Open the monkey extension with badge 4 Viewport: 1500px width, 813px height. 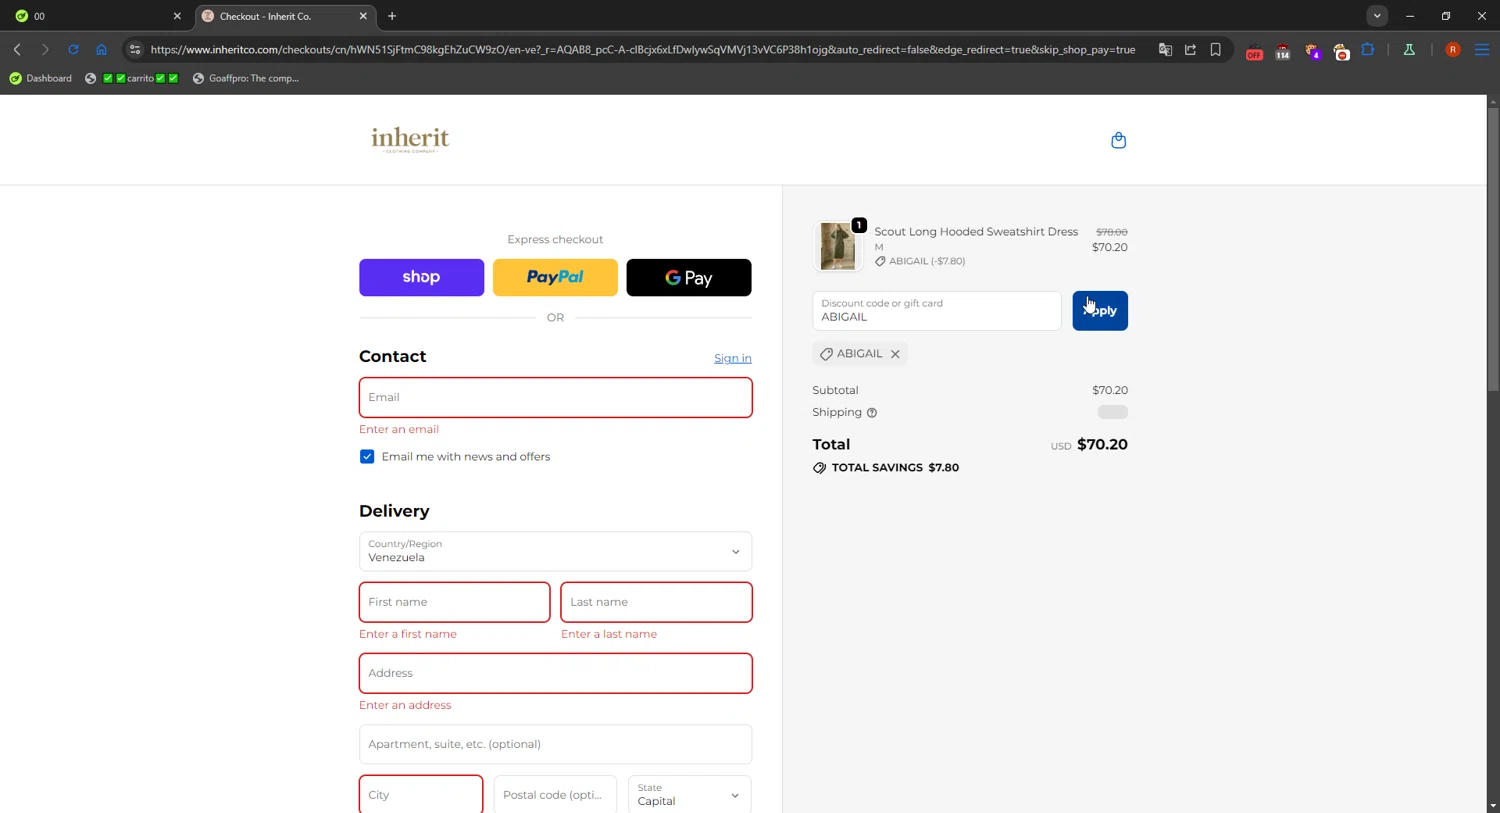tap(1312, 51)
